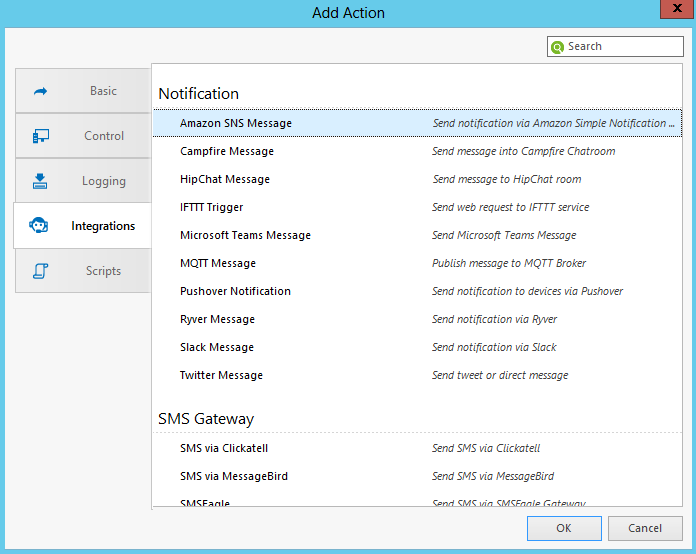696x554 pixels.
Task: Click 'Publish message to MQTT Broker' description
Action: pos(509,263)
